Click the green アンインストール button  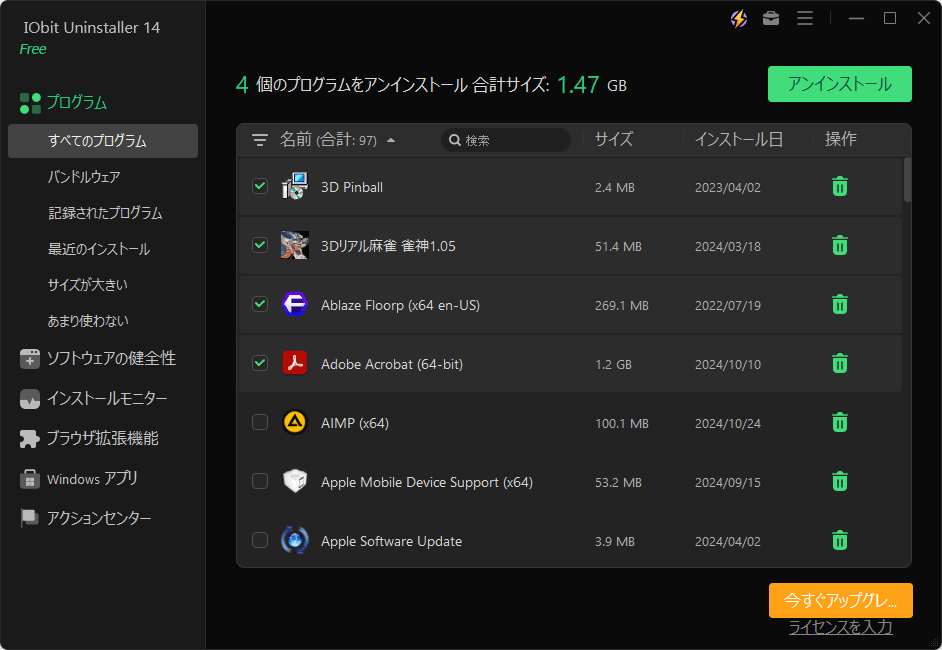(839, 84)
